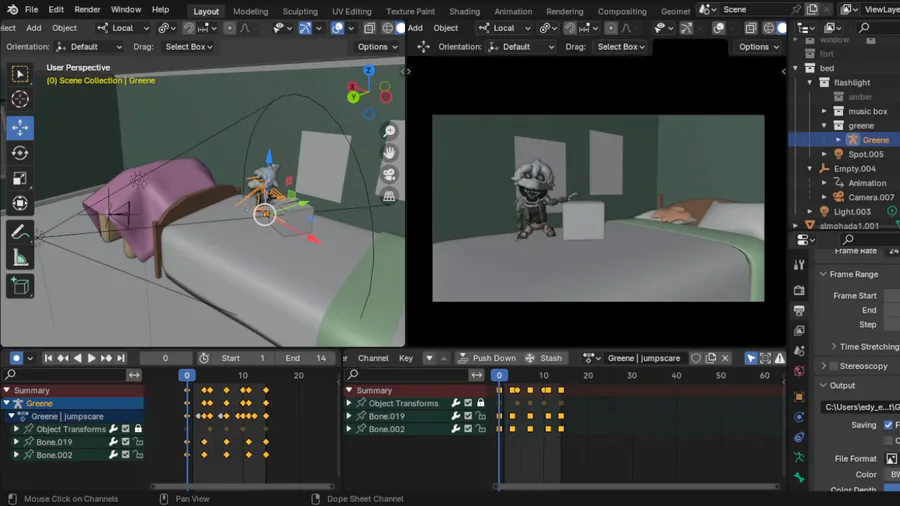Toggle camera view with camera icon

390,174
